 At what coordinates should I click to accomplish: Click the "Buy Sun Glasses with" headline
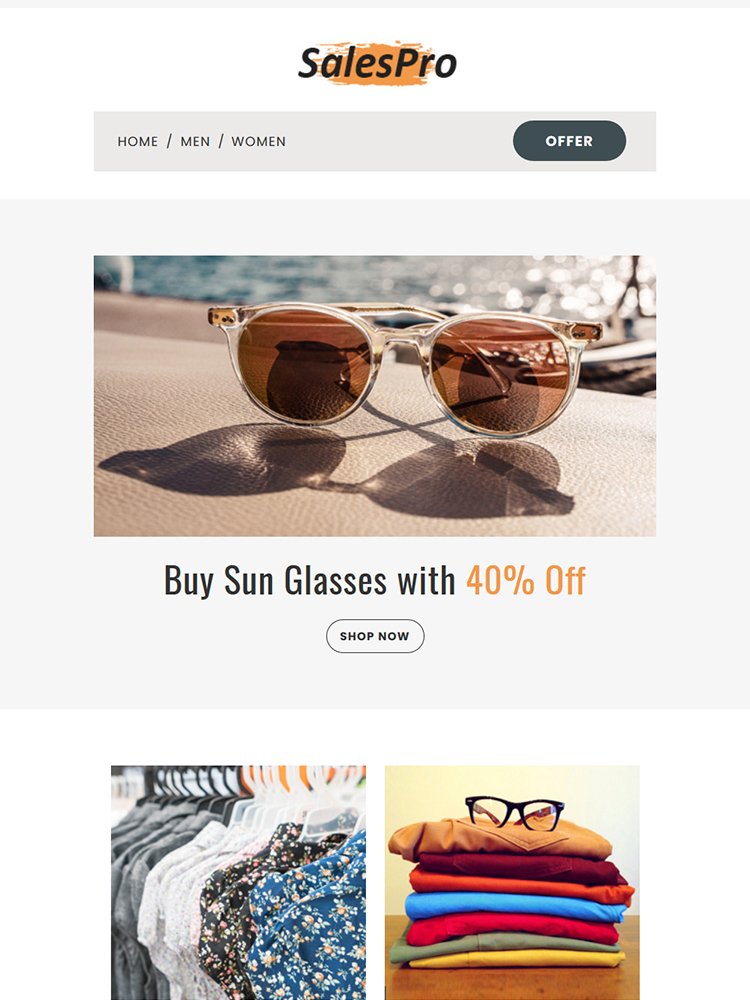pyautogui.click(x=309, y=580)
